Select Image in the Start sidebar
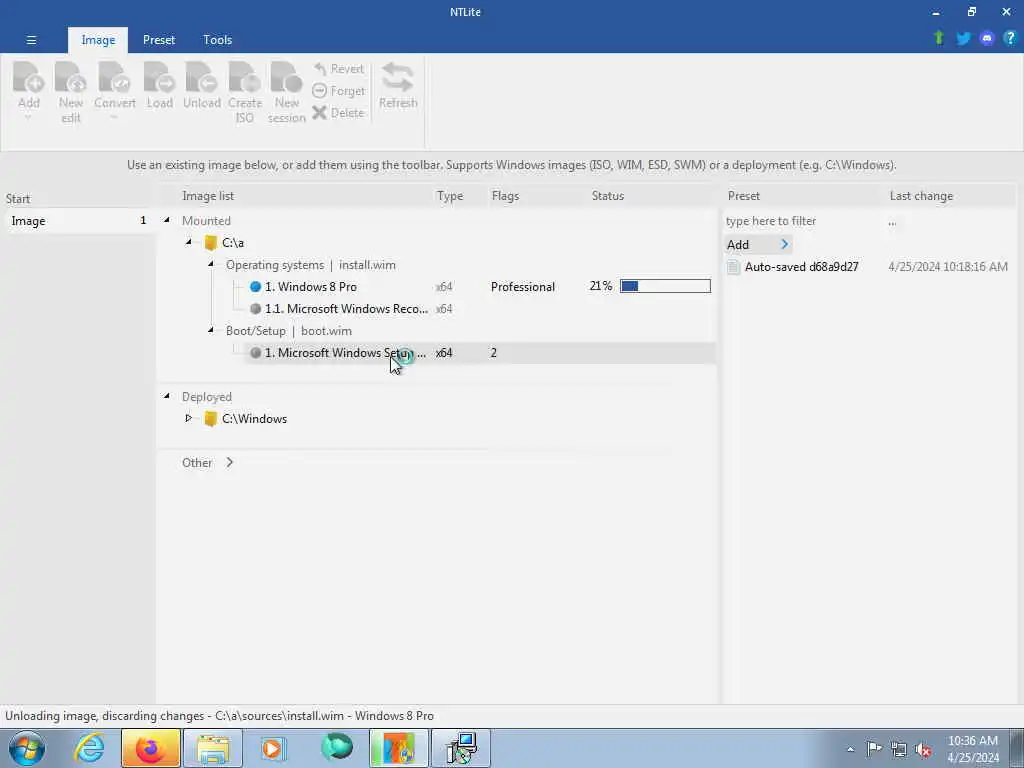Viewport: 1024px width, 768px height. (78, 221)
